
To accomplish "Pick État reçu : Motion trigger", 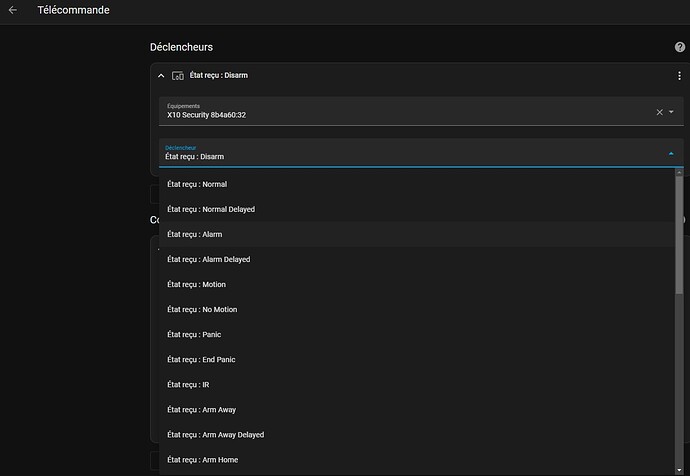I will (x=197, y=285).
